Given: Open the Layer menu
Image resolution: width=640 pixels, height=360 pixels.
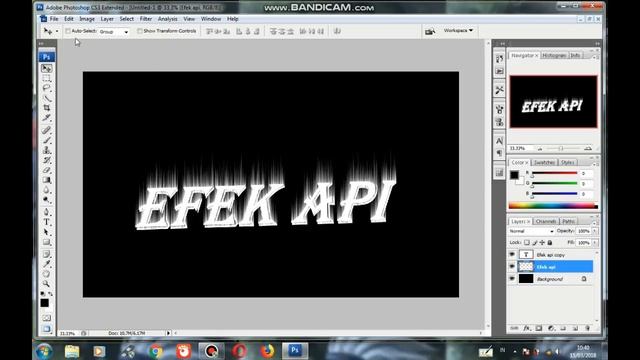Looking at the screenshot, I should click(107, 19).
